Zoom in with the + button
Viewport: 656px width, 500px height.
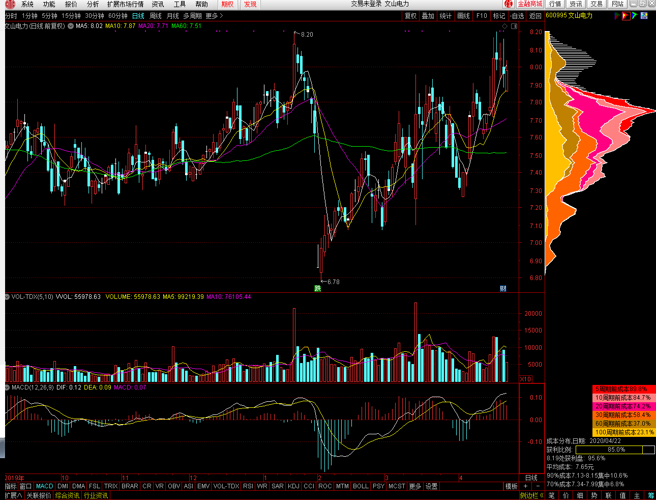click(x=525, y=486)
